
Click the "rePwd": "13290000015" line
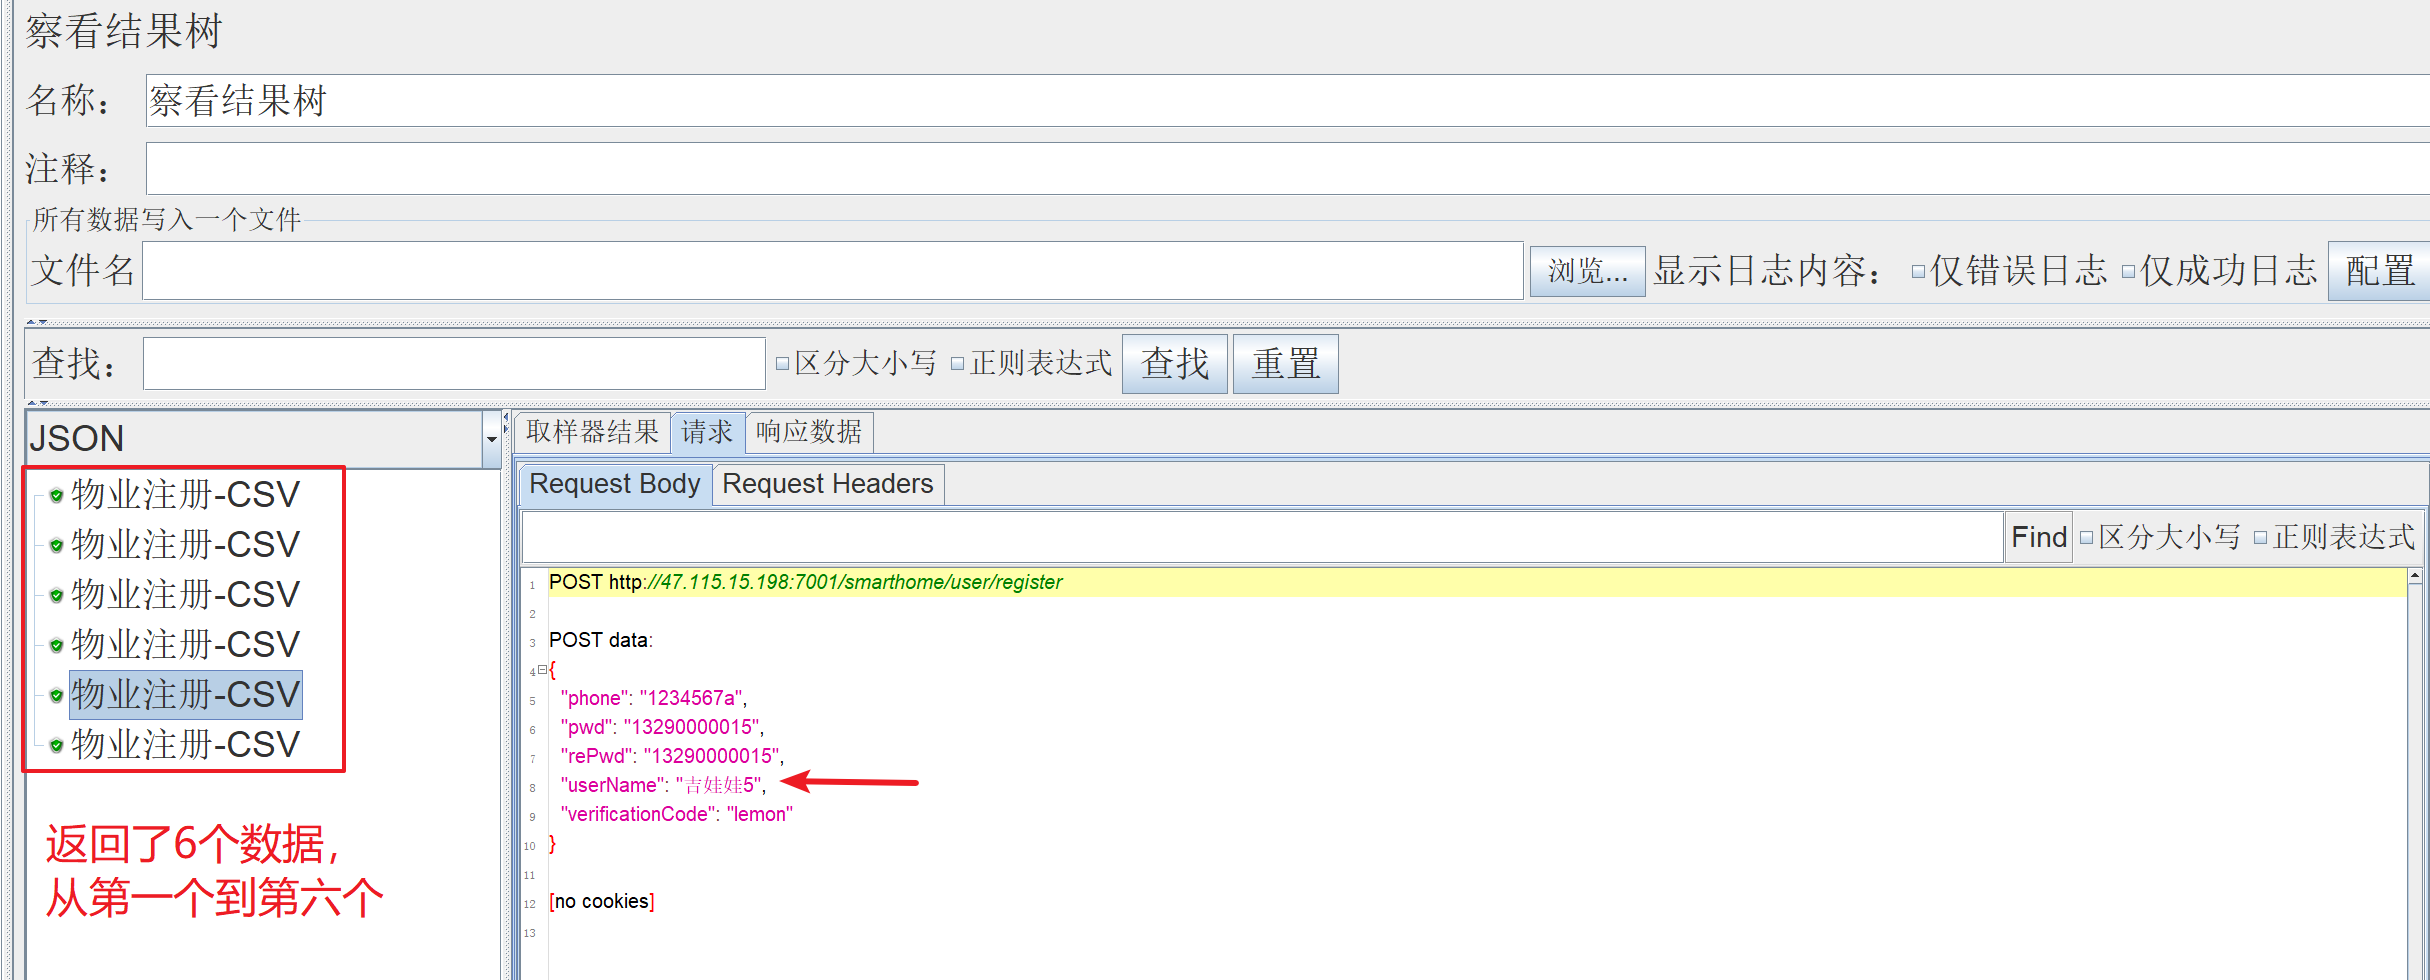672,756
